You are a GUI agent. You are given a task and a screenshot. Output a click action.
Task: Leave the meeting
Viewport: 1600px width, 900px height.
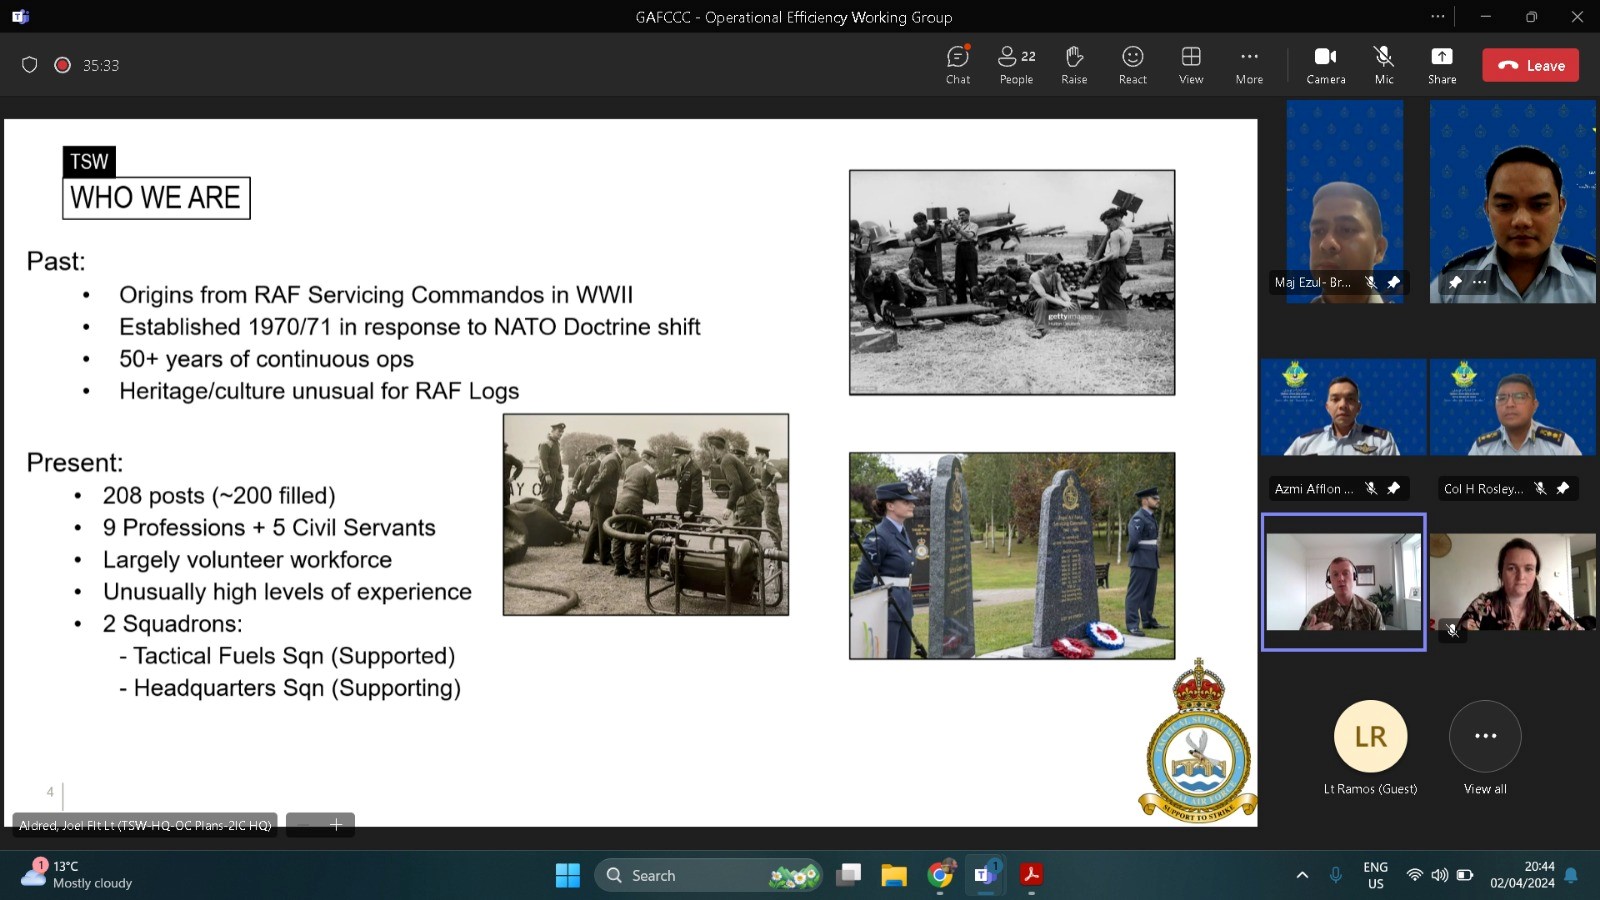click(1530, 65)
